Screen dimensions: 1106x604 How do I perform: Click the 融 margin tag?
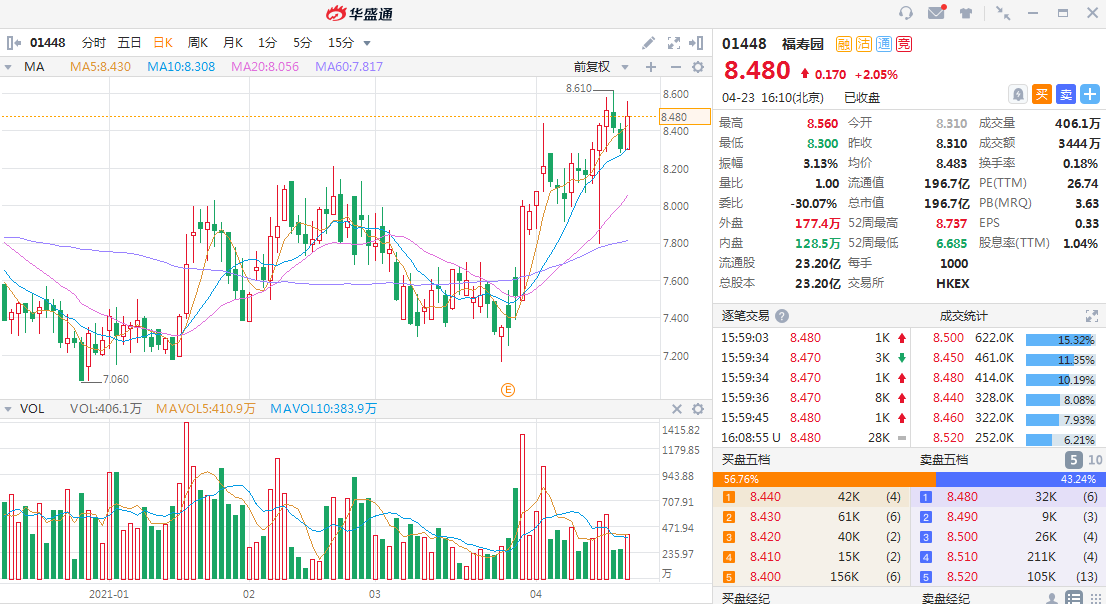[x=844, y=44]
